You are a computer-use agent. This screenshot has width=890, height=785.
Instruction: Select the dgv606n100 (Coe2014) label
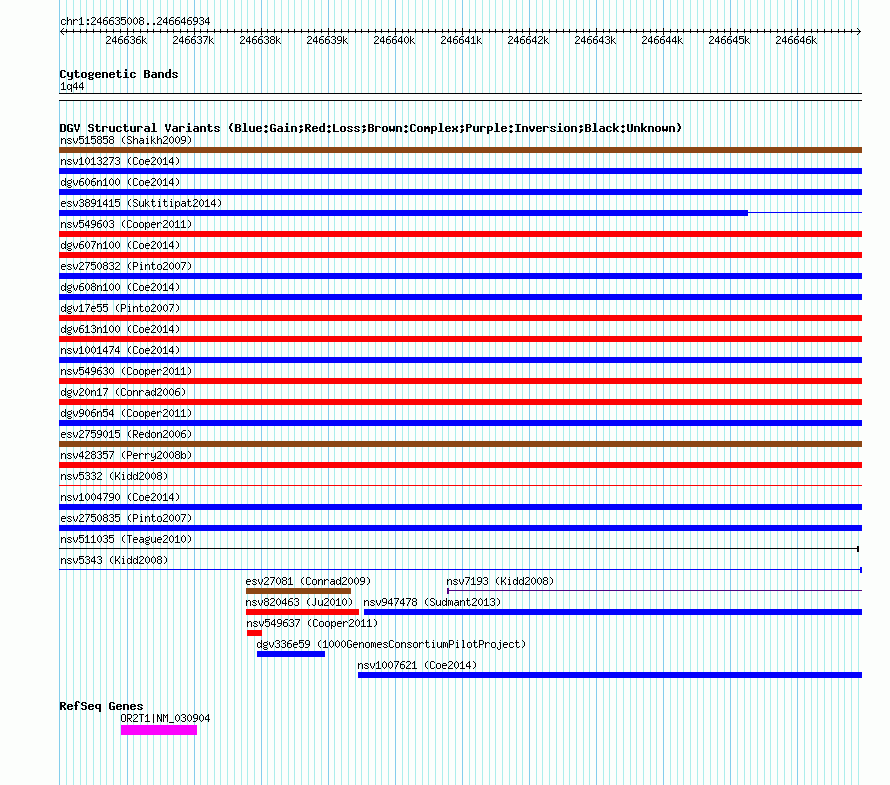[120, 182]
